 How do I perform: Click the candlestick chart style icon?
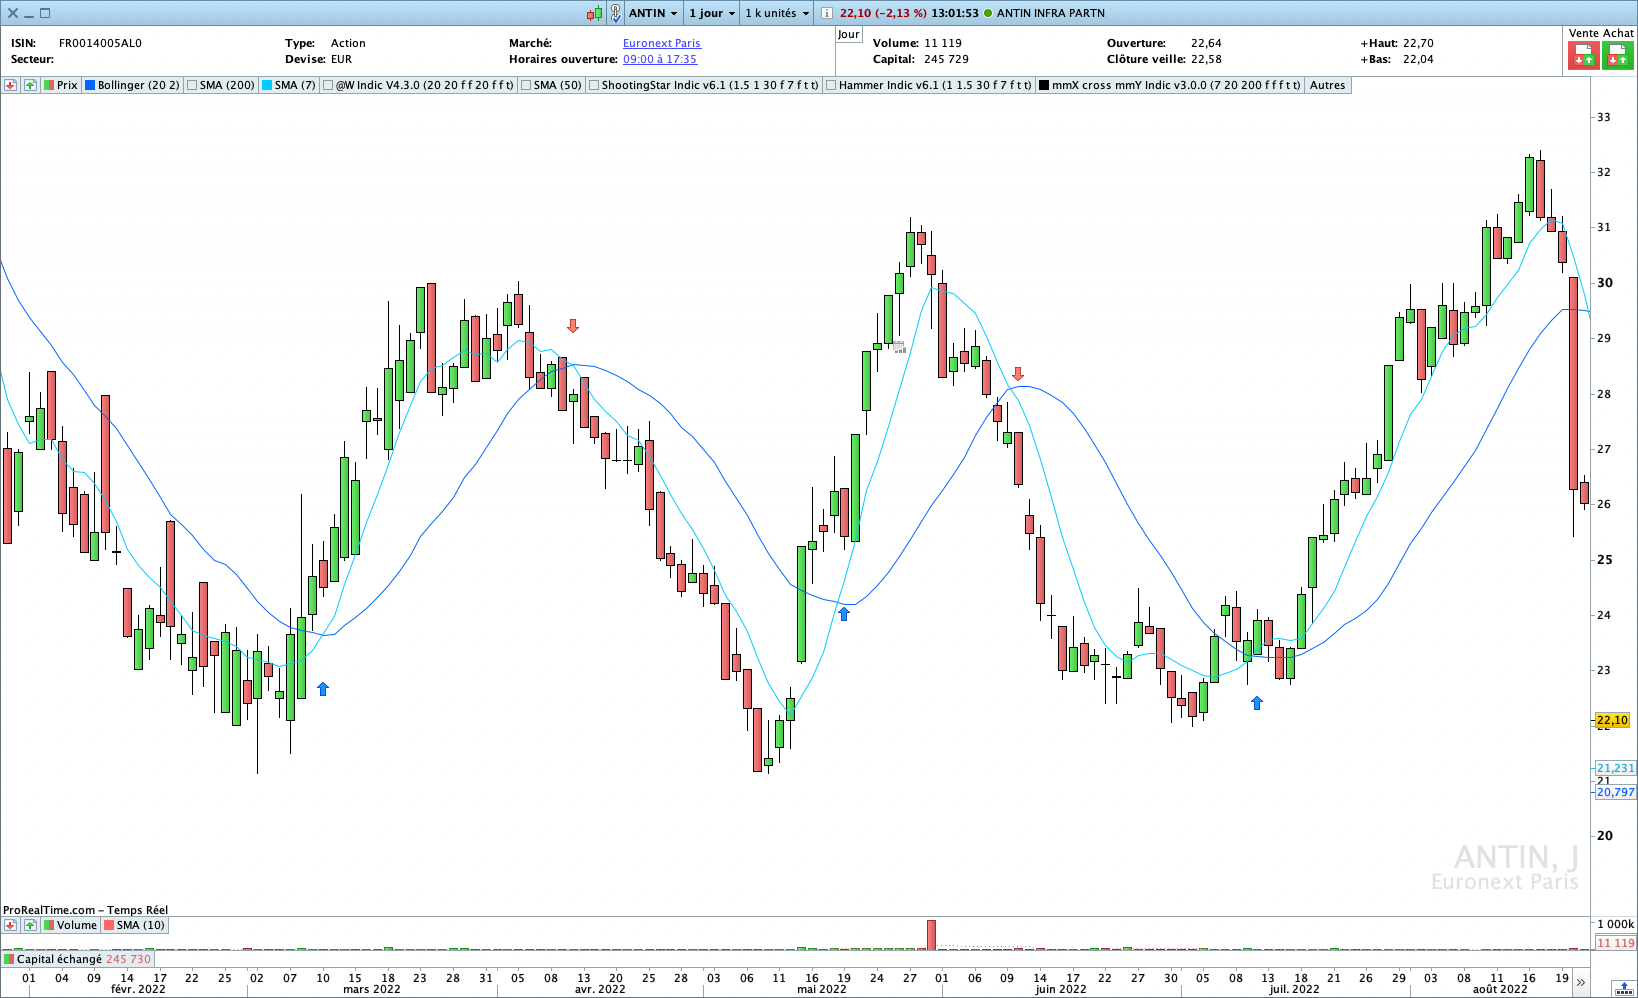click(x=594, y=13)
